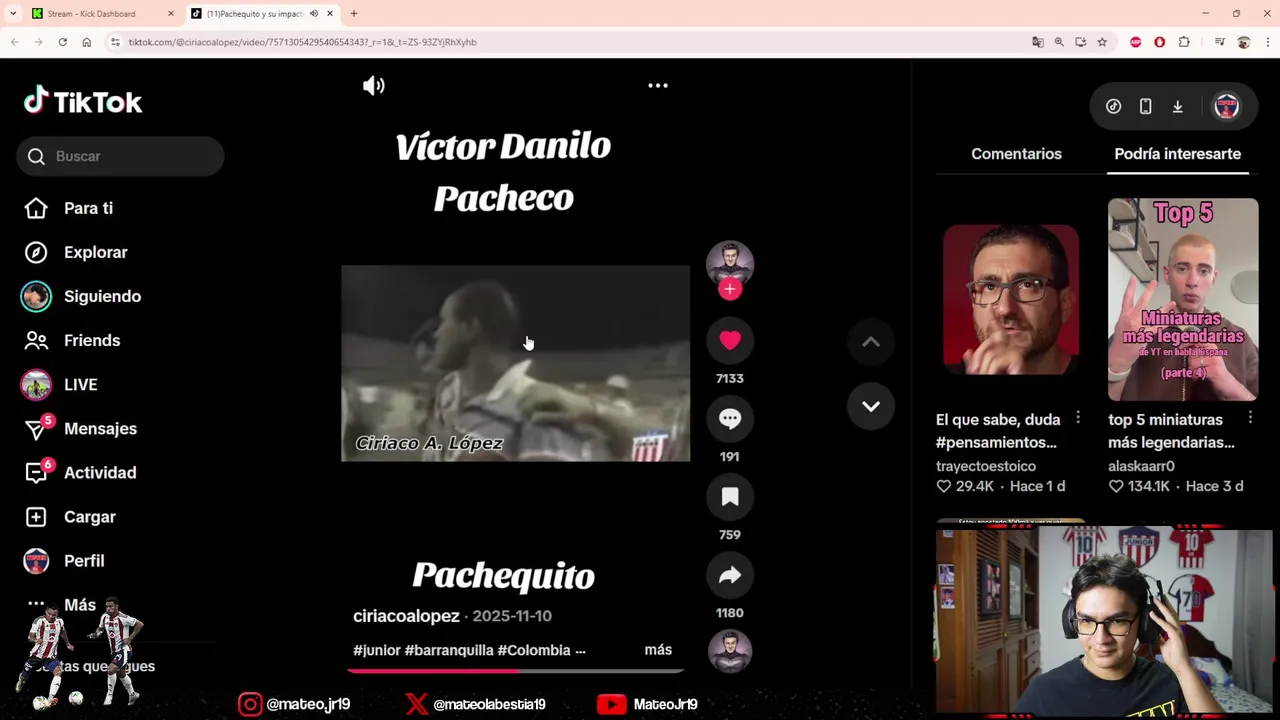Open Chrome three-dot menu
Viewport: 1280px width, 720px height.
pyautogui.click(x=1266, y=42)
